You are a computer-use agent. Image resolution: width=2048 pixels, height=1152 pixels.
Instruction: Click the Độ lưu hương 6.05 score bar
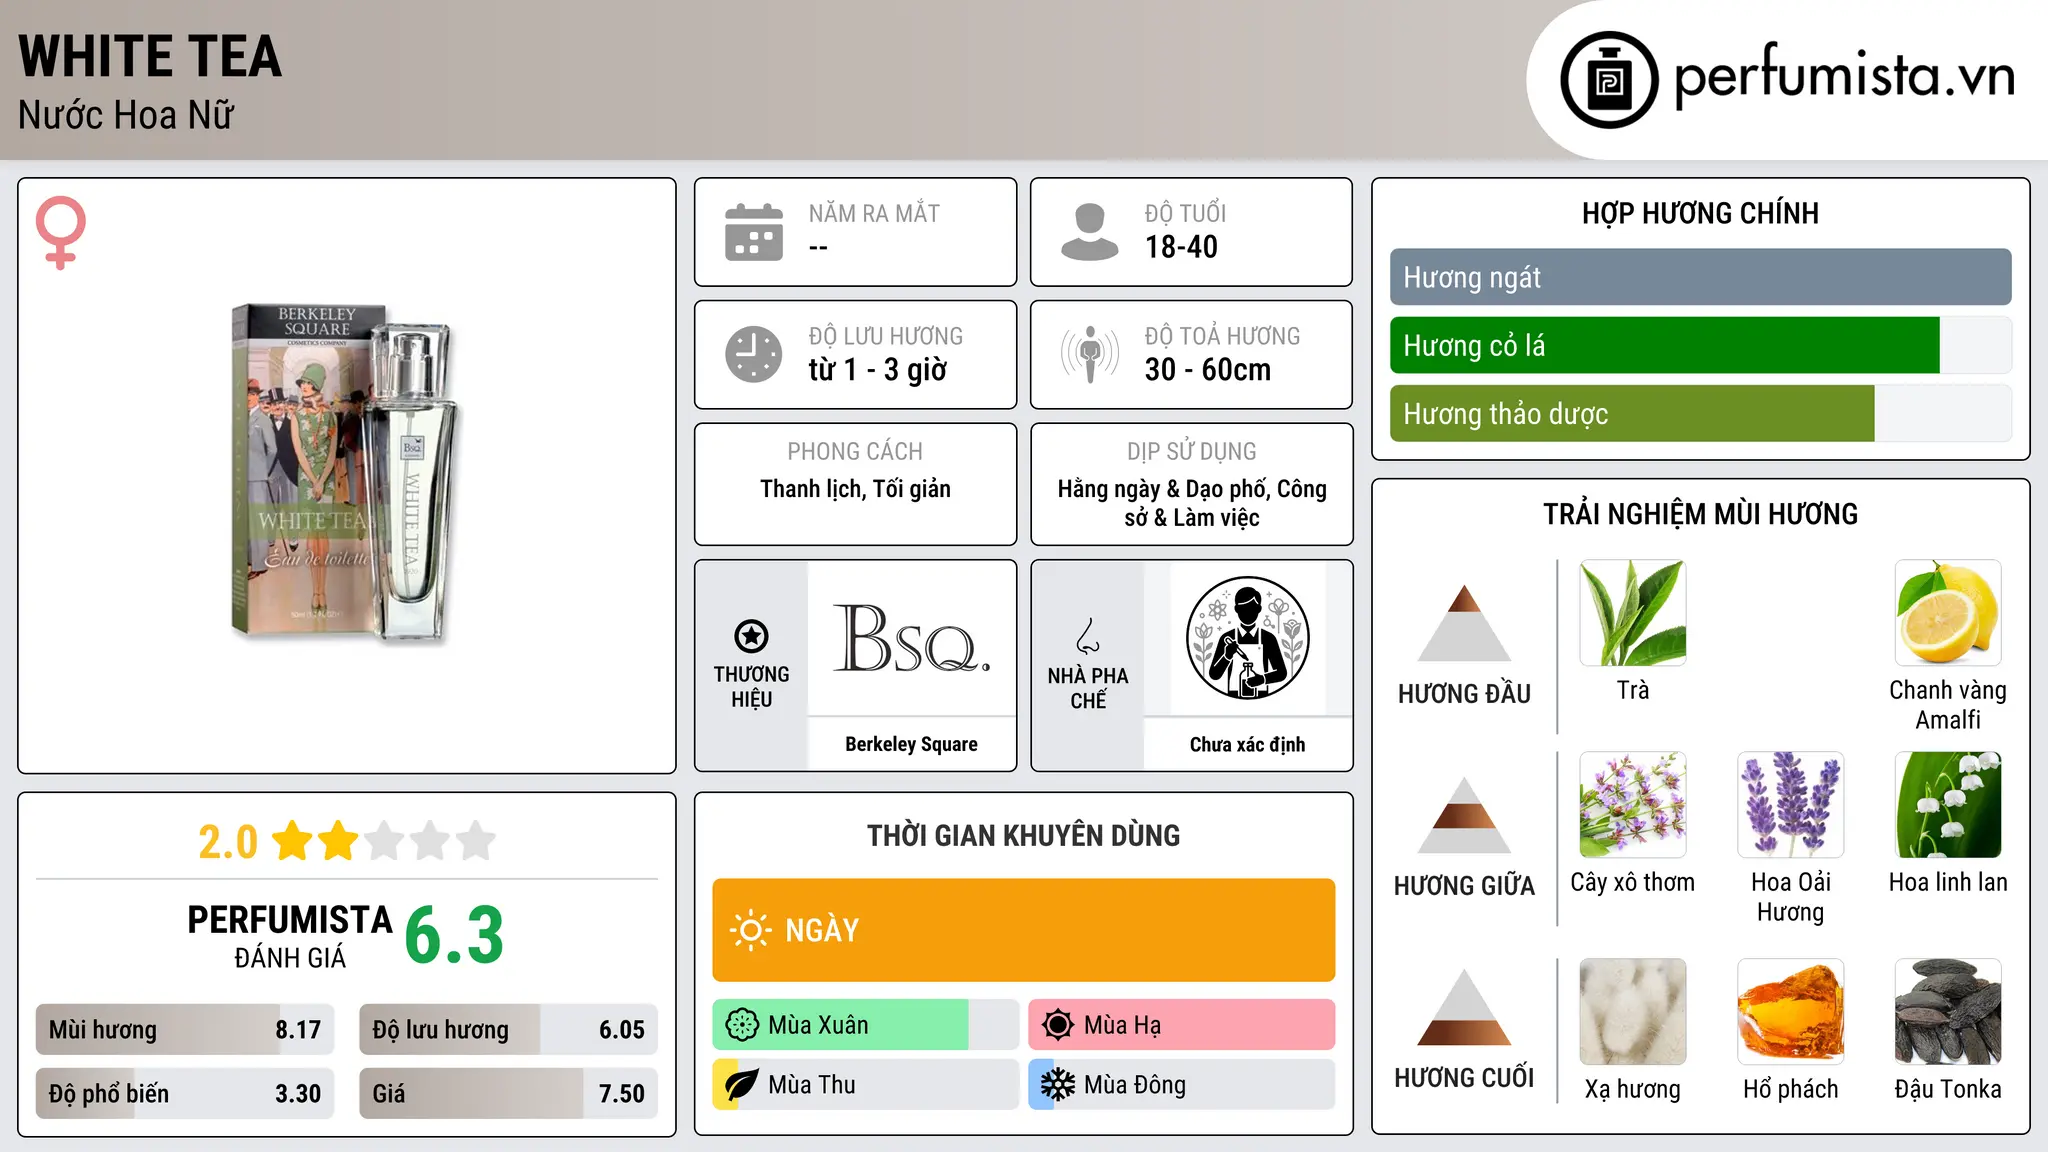point(508,1029)
